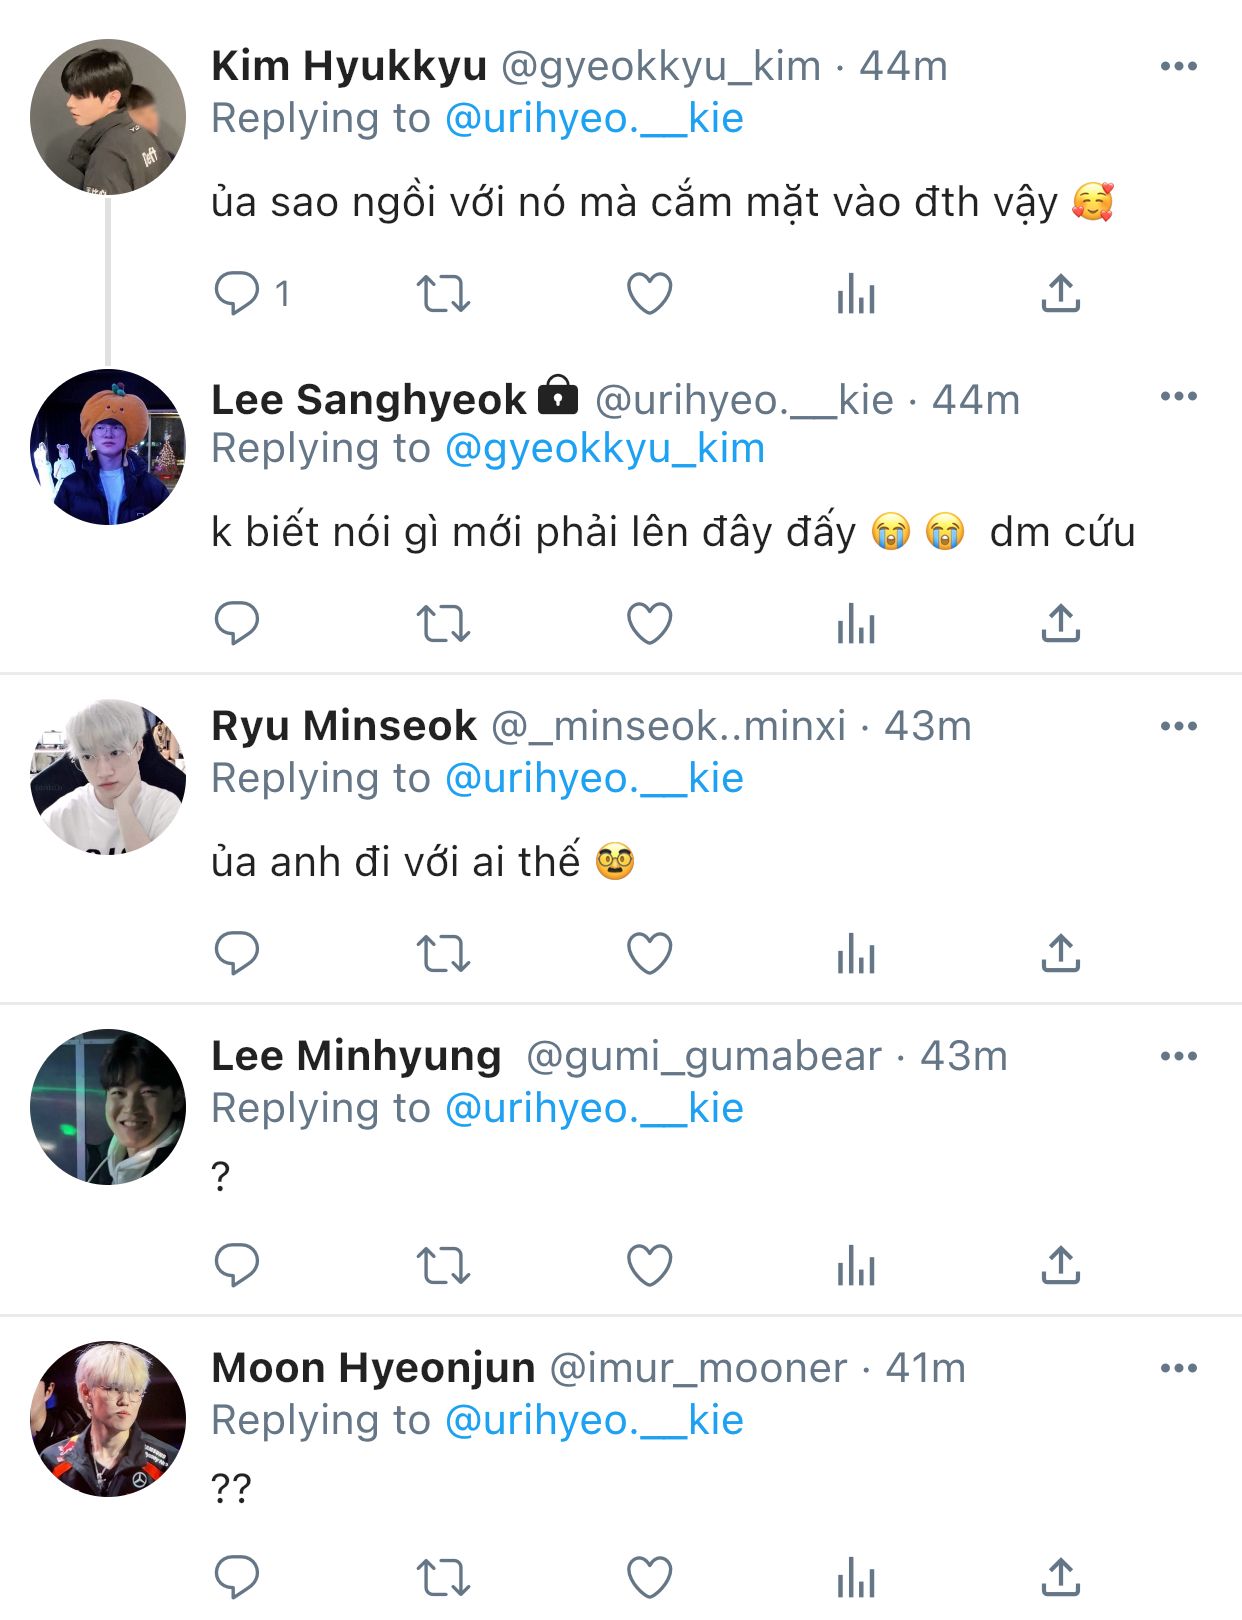Retweet Lee Sanghyeok's reply
The width and height of the screenshot is (1242, 1620).
443,624
